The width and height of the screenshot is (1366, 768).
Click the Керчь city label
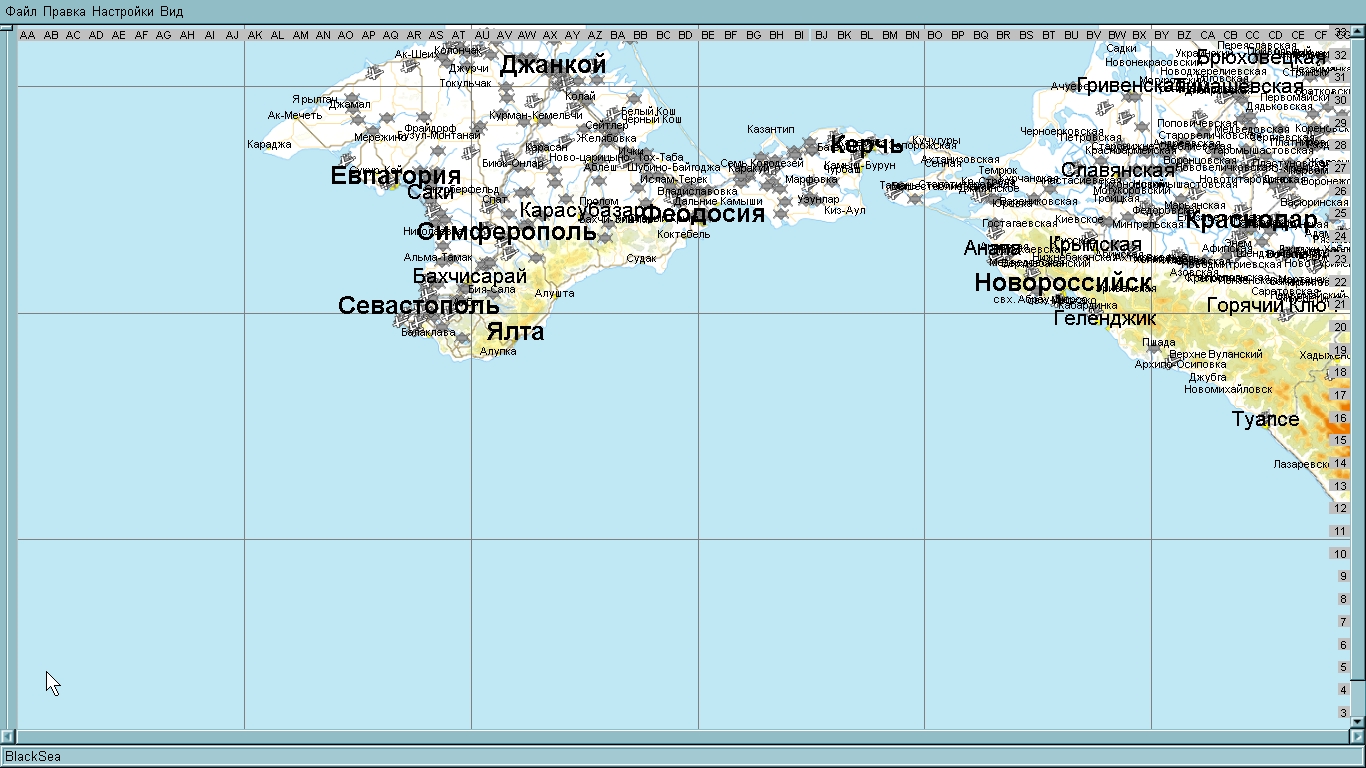coord(866,145)
